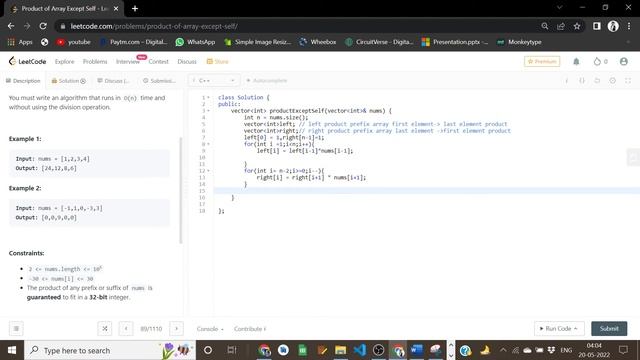Open the Contest page
The width and height of the screenshot is (640, 360).
tap(158, 61)
